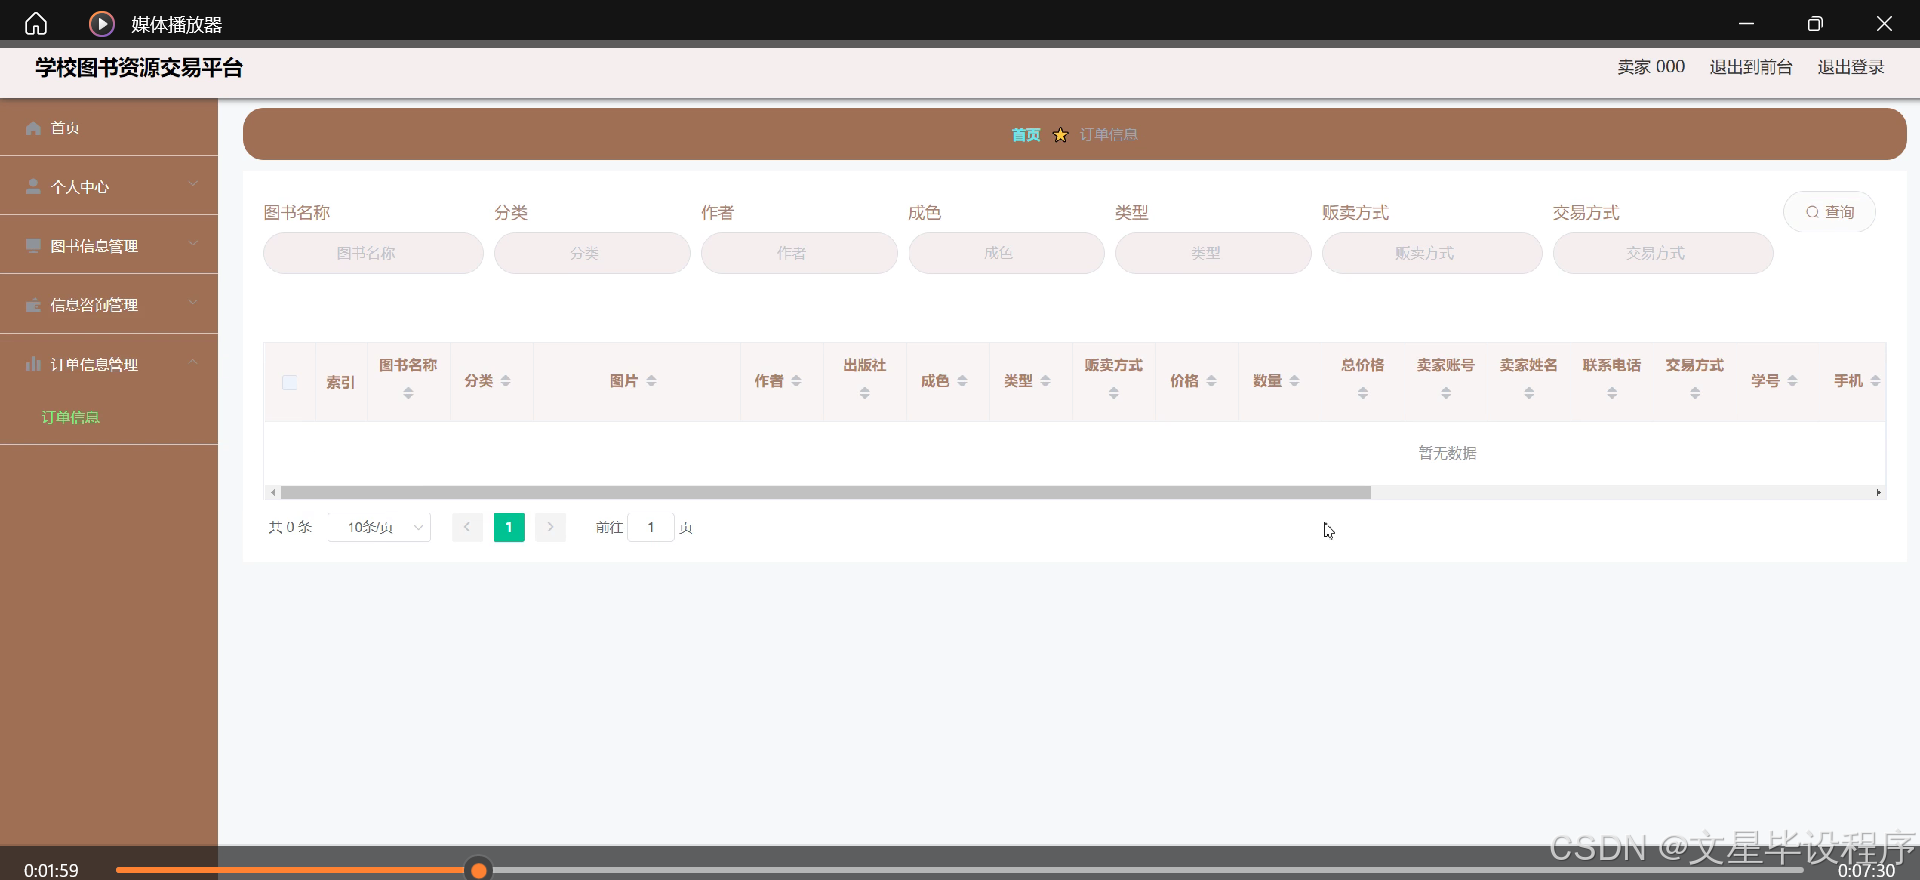Click the 卖家 000 user label

(1651, 67)
